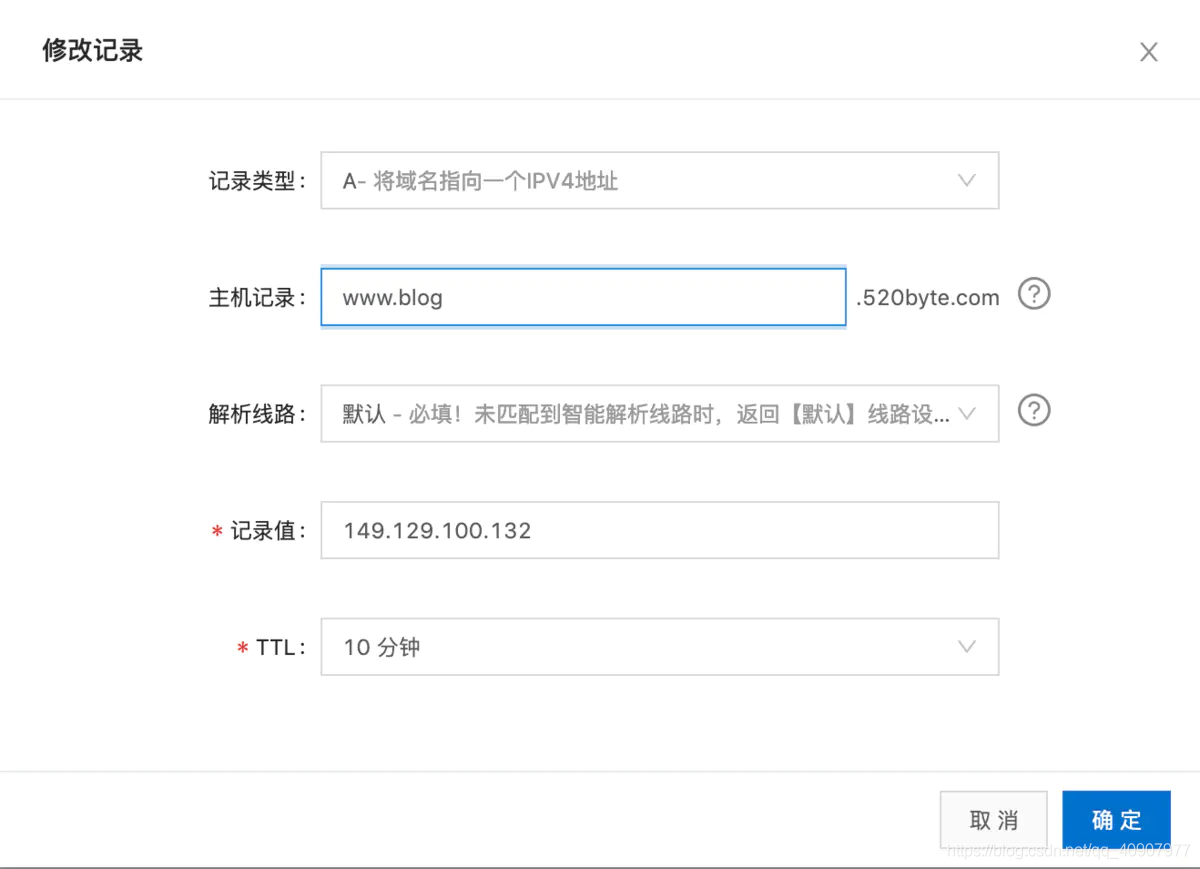Click the chevron arrow on the TTL selector
Viewport: 1200px width, 869px height.
click(x=966, y=647)
